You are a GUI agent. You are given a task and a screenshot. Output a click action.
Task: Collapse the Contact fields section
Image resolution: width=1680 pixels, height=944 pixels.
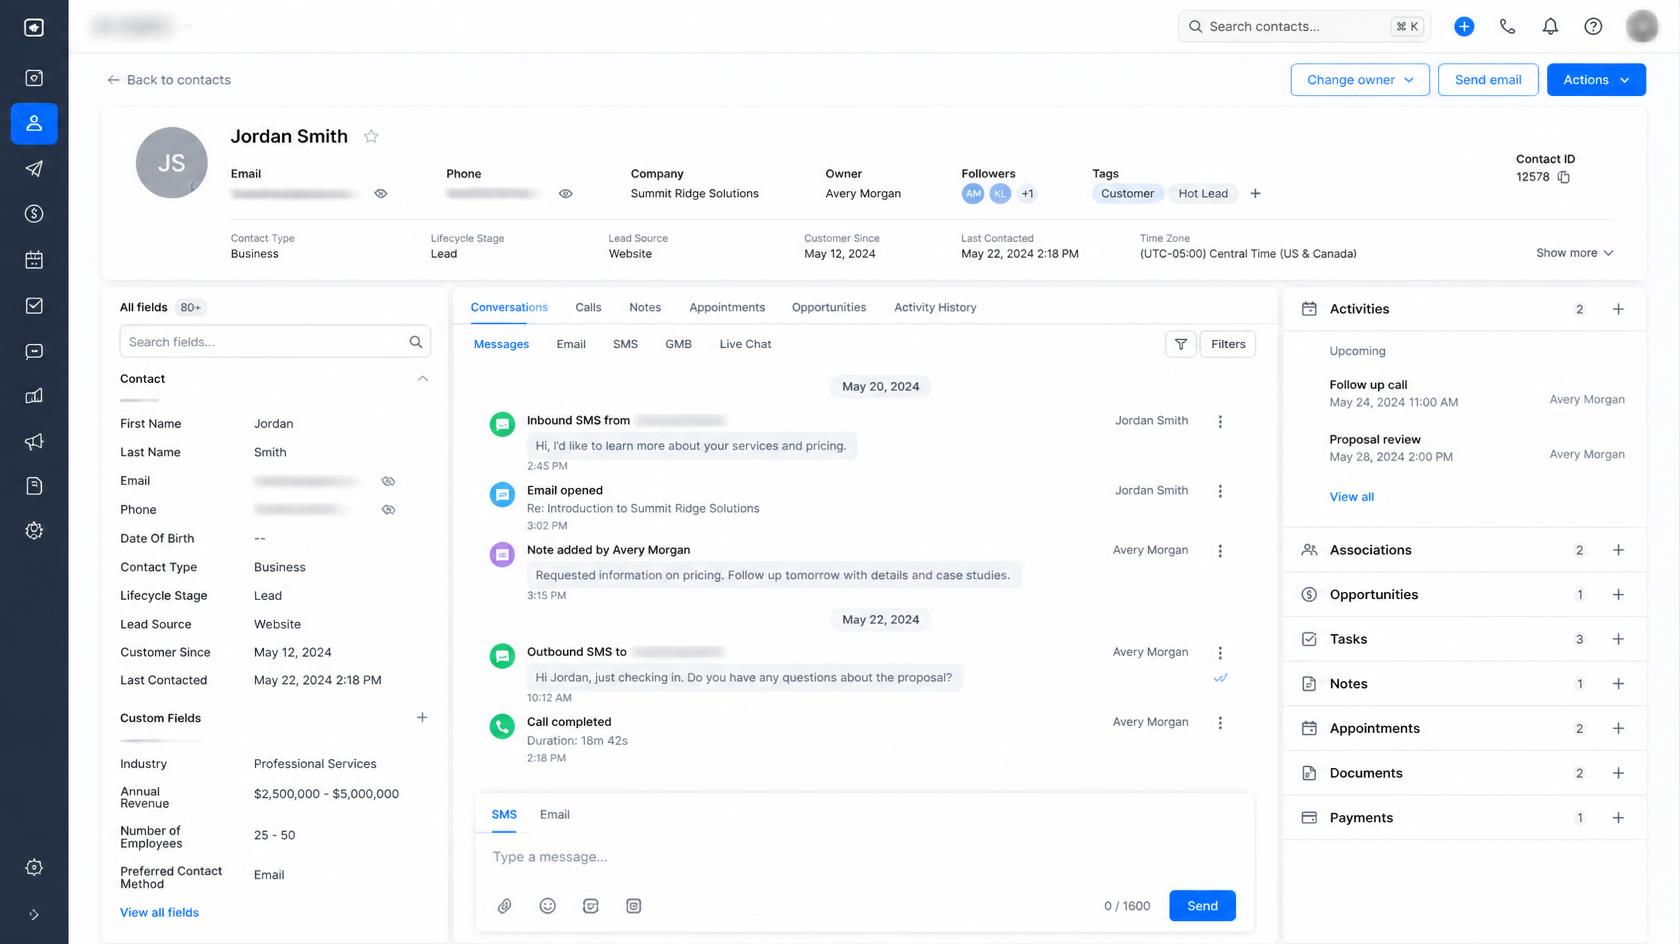click(x=423, y=379)
